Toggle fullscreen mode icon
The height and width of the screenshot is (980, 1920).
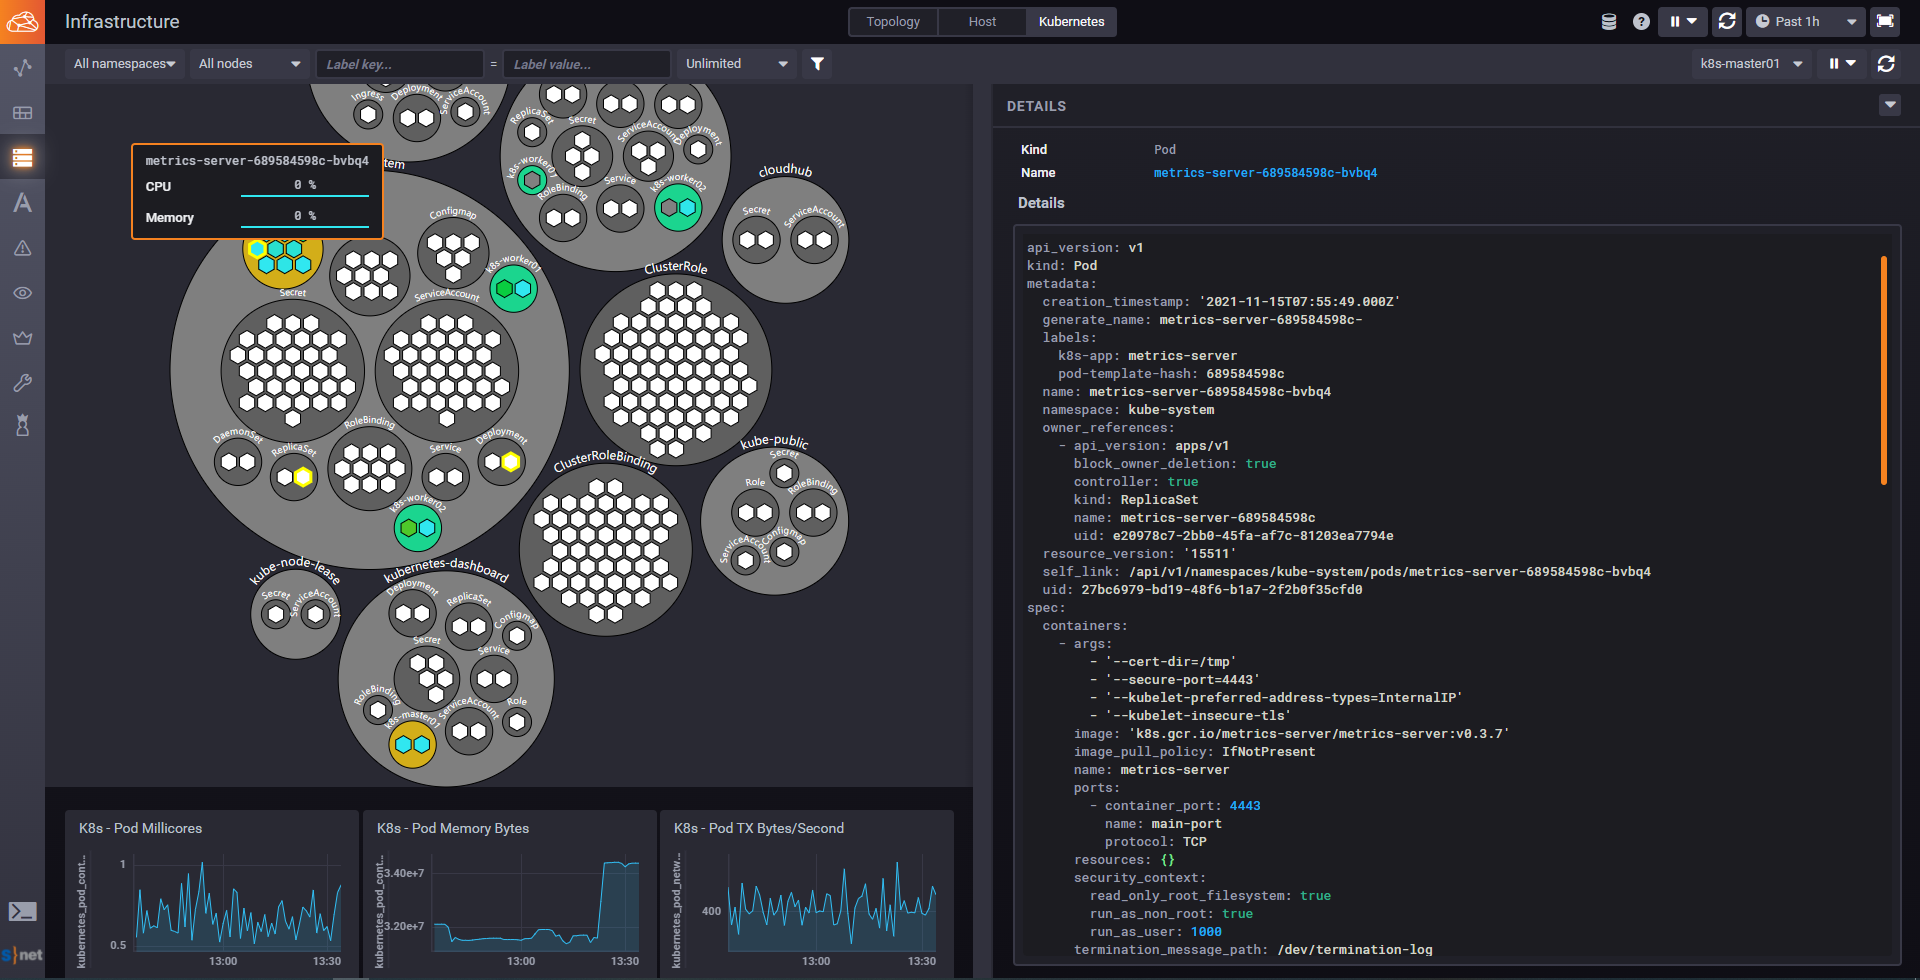click(1885, 21)
